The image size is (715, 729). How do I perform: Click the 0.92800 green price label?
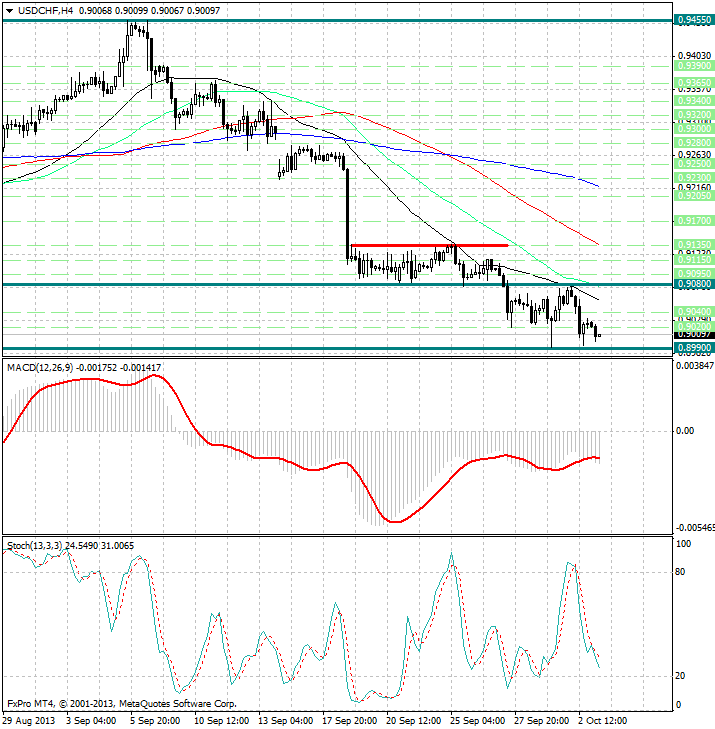(694, 142)
